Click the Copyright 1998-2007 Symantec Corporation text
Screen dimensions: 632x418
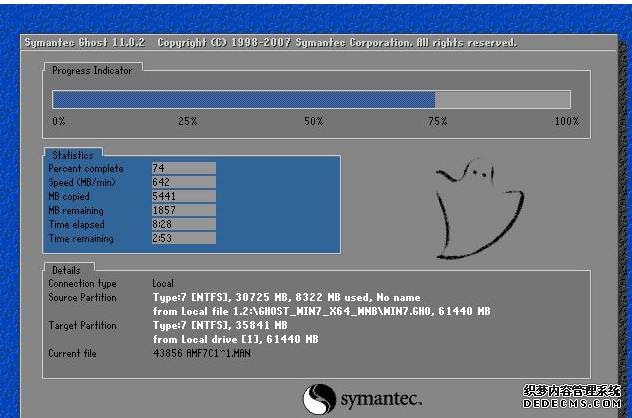coord(337,42)
